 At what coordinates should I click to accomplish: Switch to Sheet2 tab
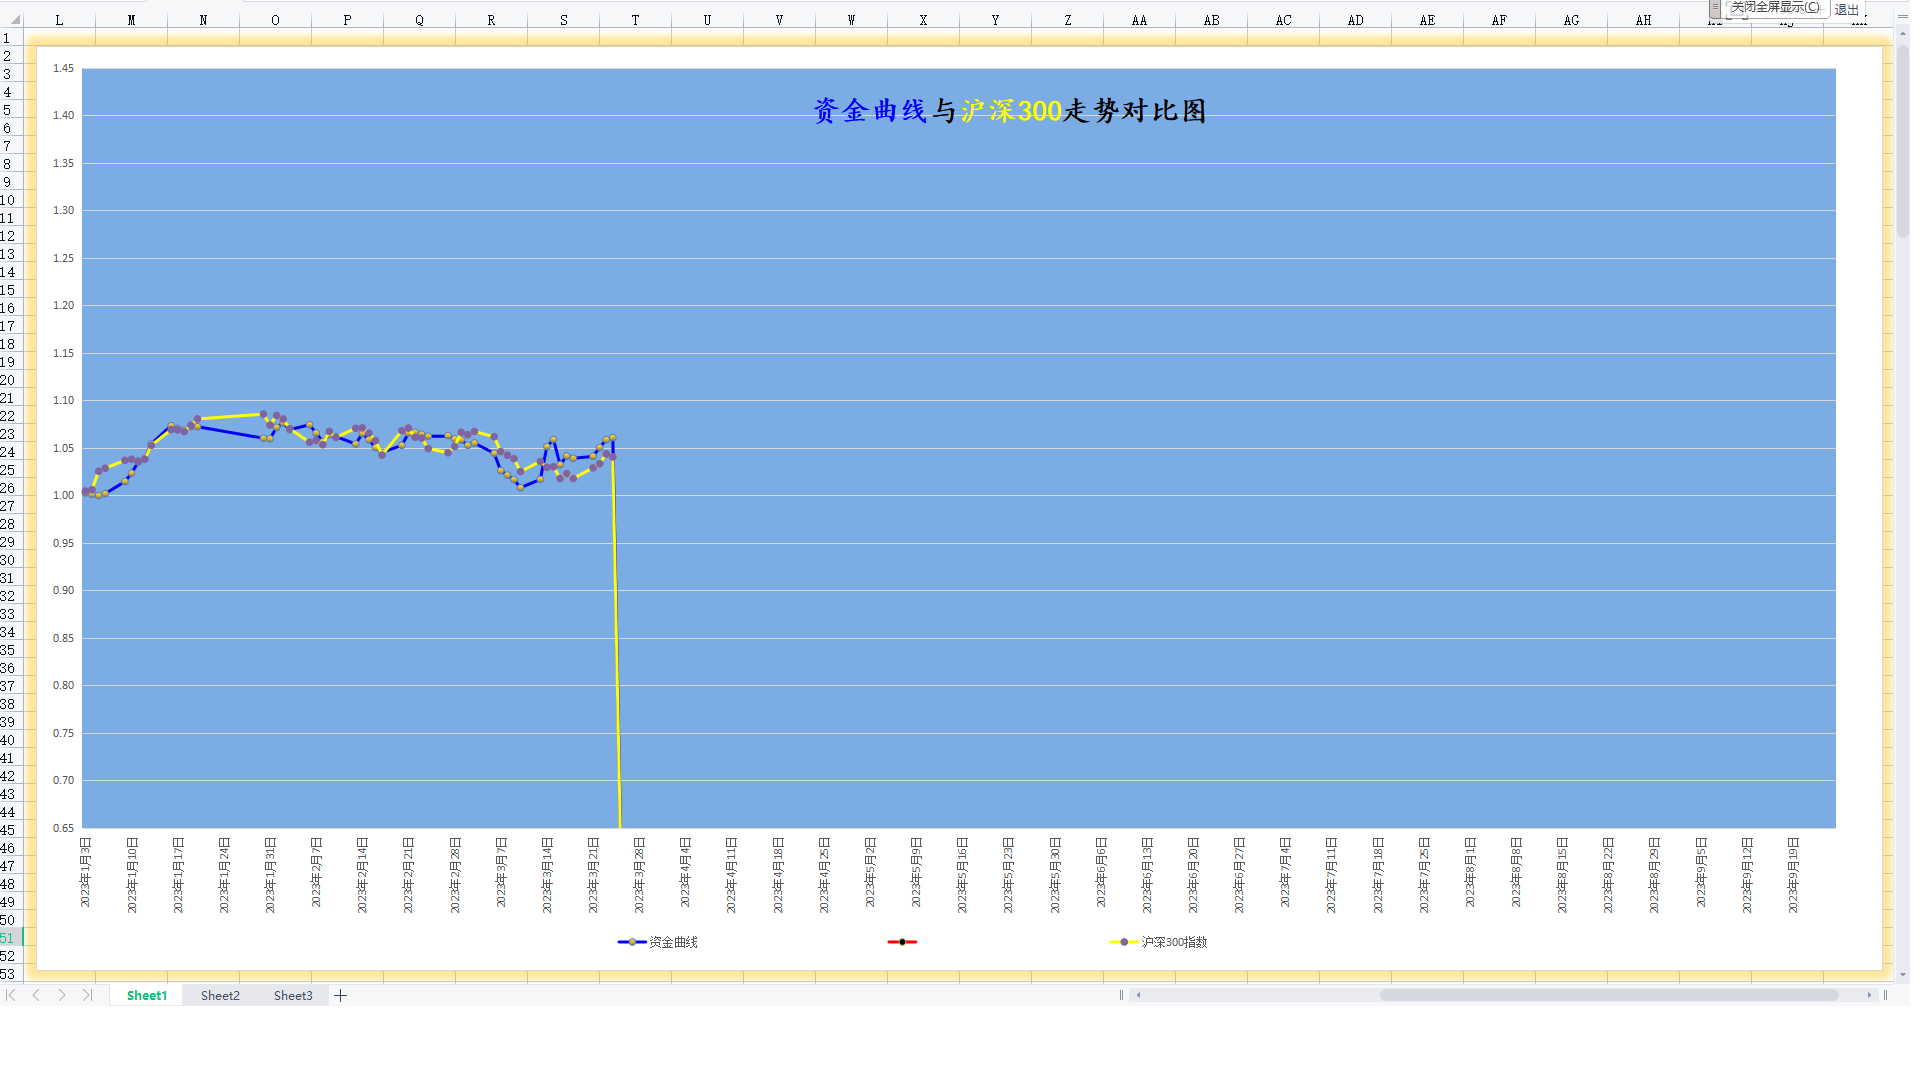(220, 995)
